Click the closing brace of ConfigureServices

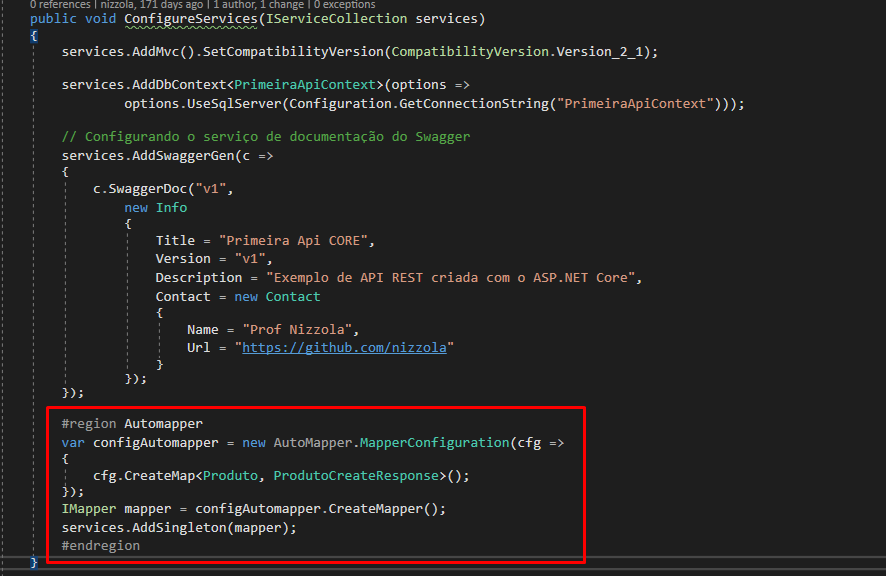[33, 562]
